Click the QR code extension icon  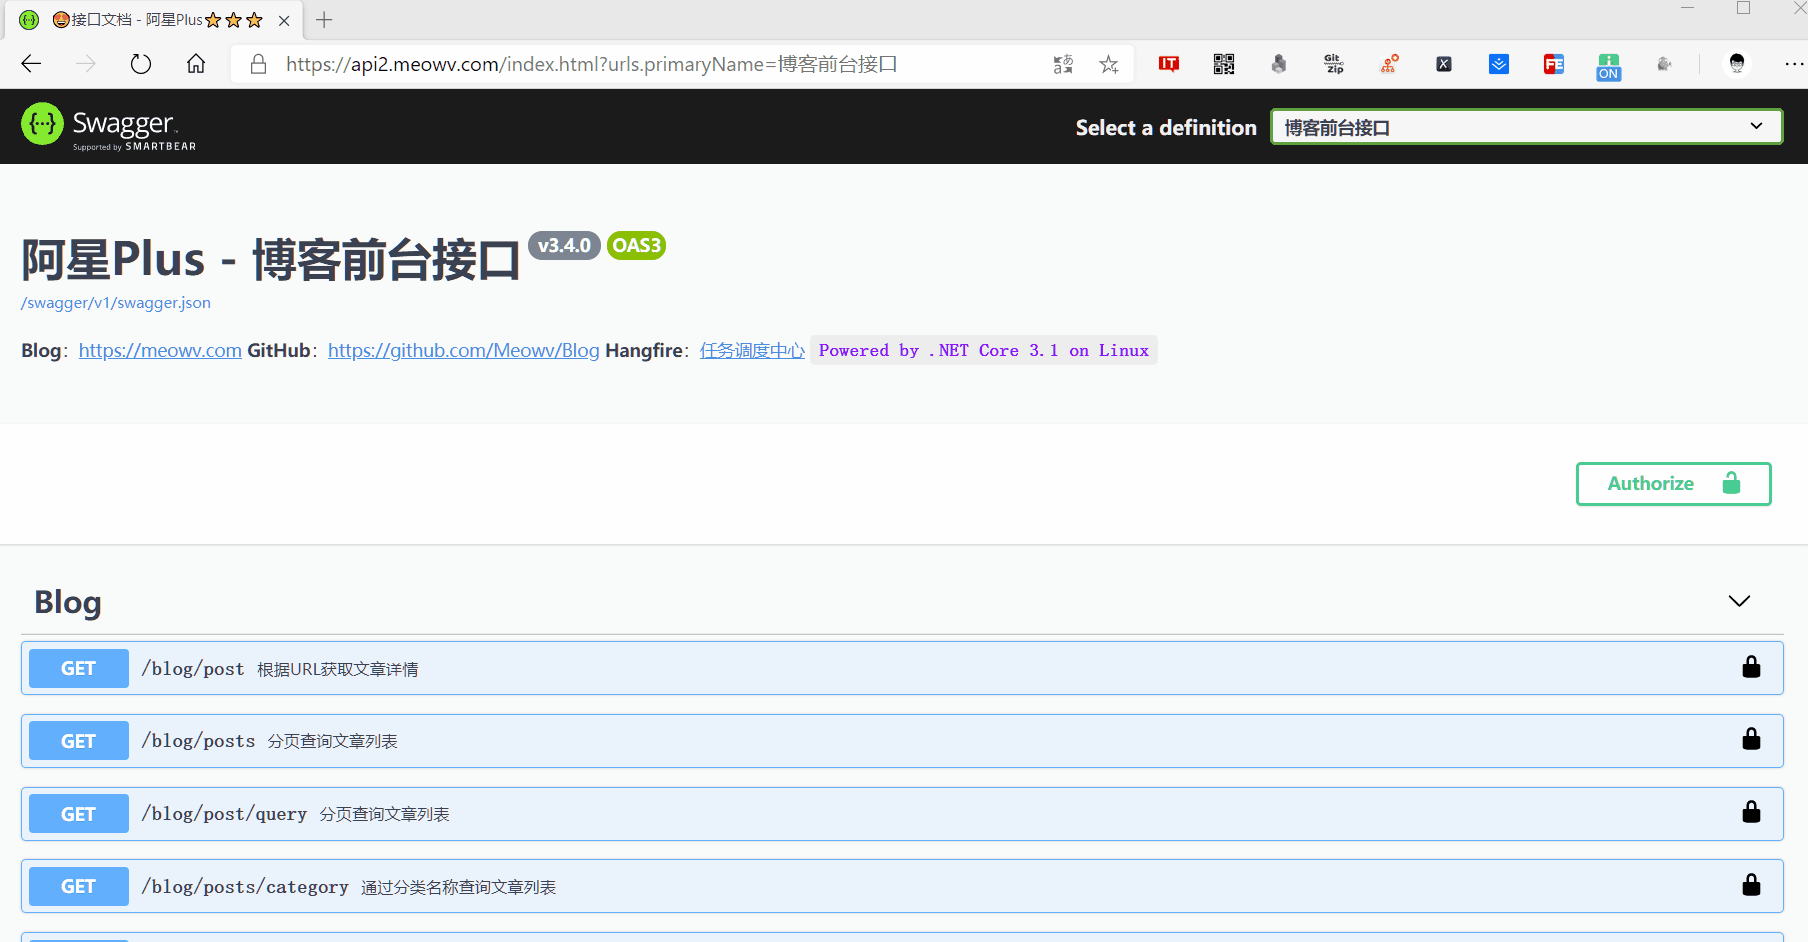click(1223, 64)
